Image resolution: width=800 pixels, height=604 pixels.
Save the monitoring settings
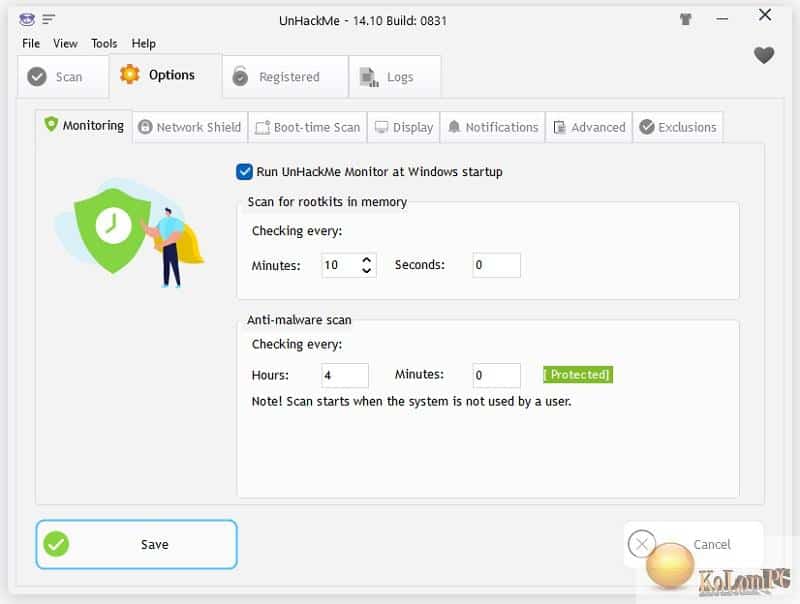click(x=137, y=544)
